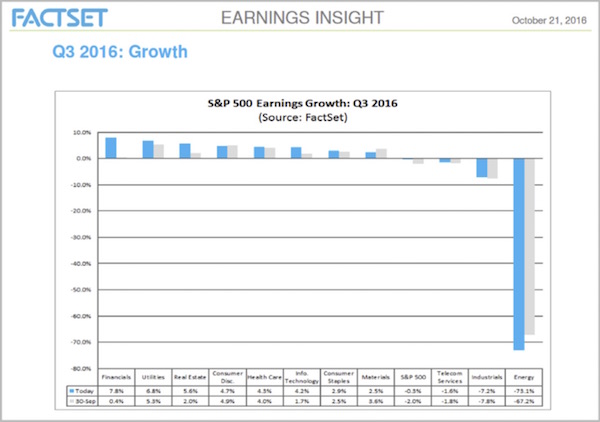Click the 'Financials' column header
The width and height of the screenshot is (600, 422).
pos(116,377)
